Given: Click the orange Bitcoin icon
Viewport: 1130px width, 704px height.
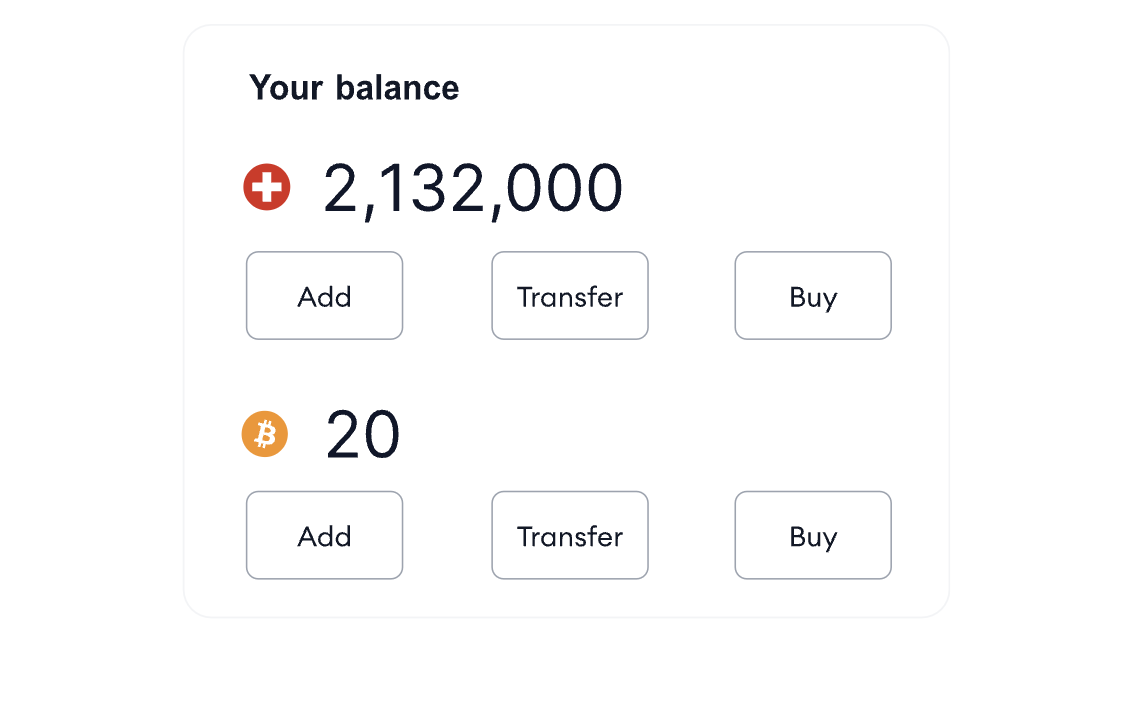Looking at the screenshot, I should 265,434.
